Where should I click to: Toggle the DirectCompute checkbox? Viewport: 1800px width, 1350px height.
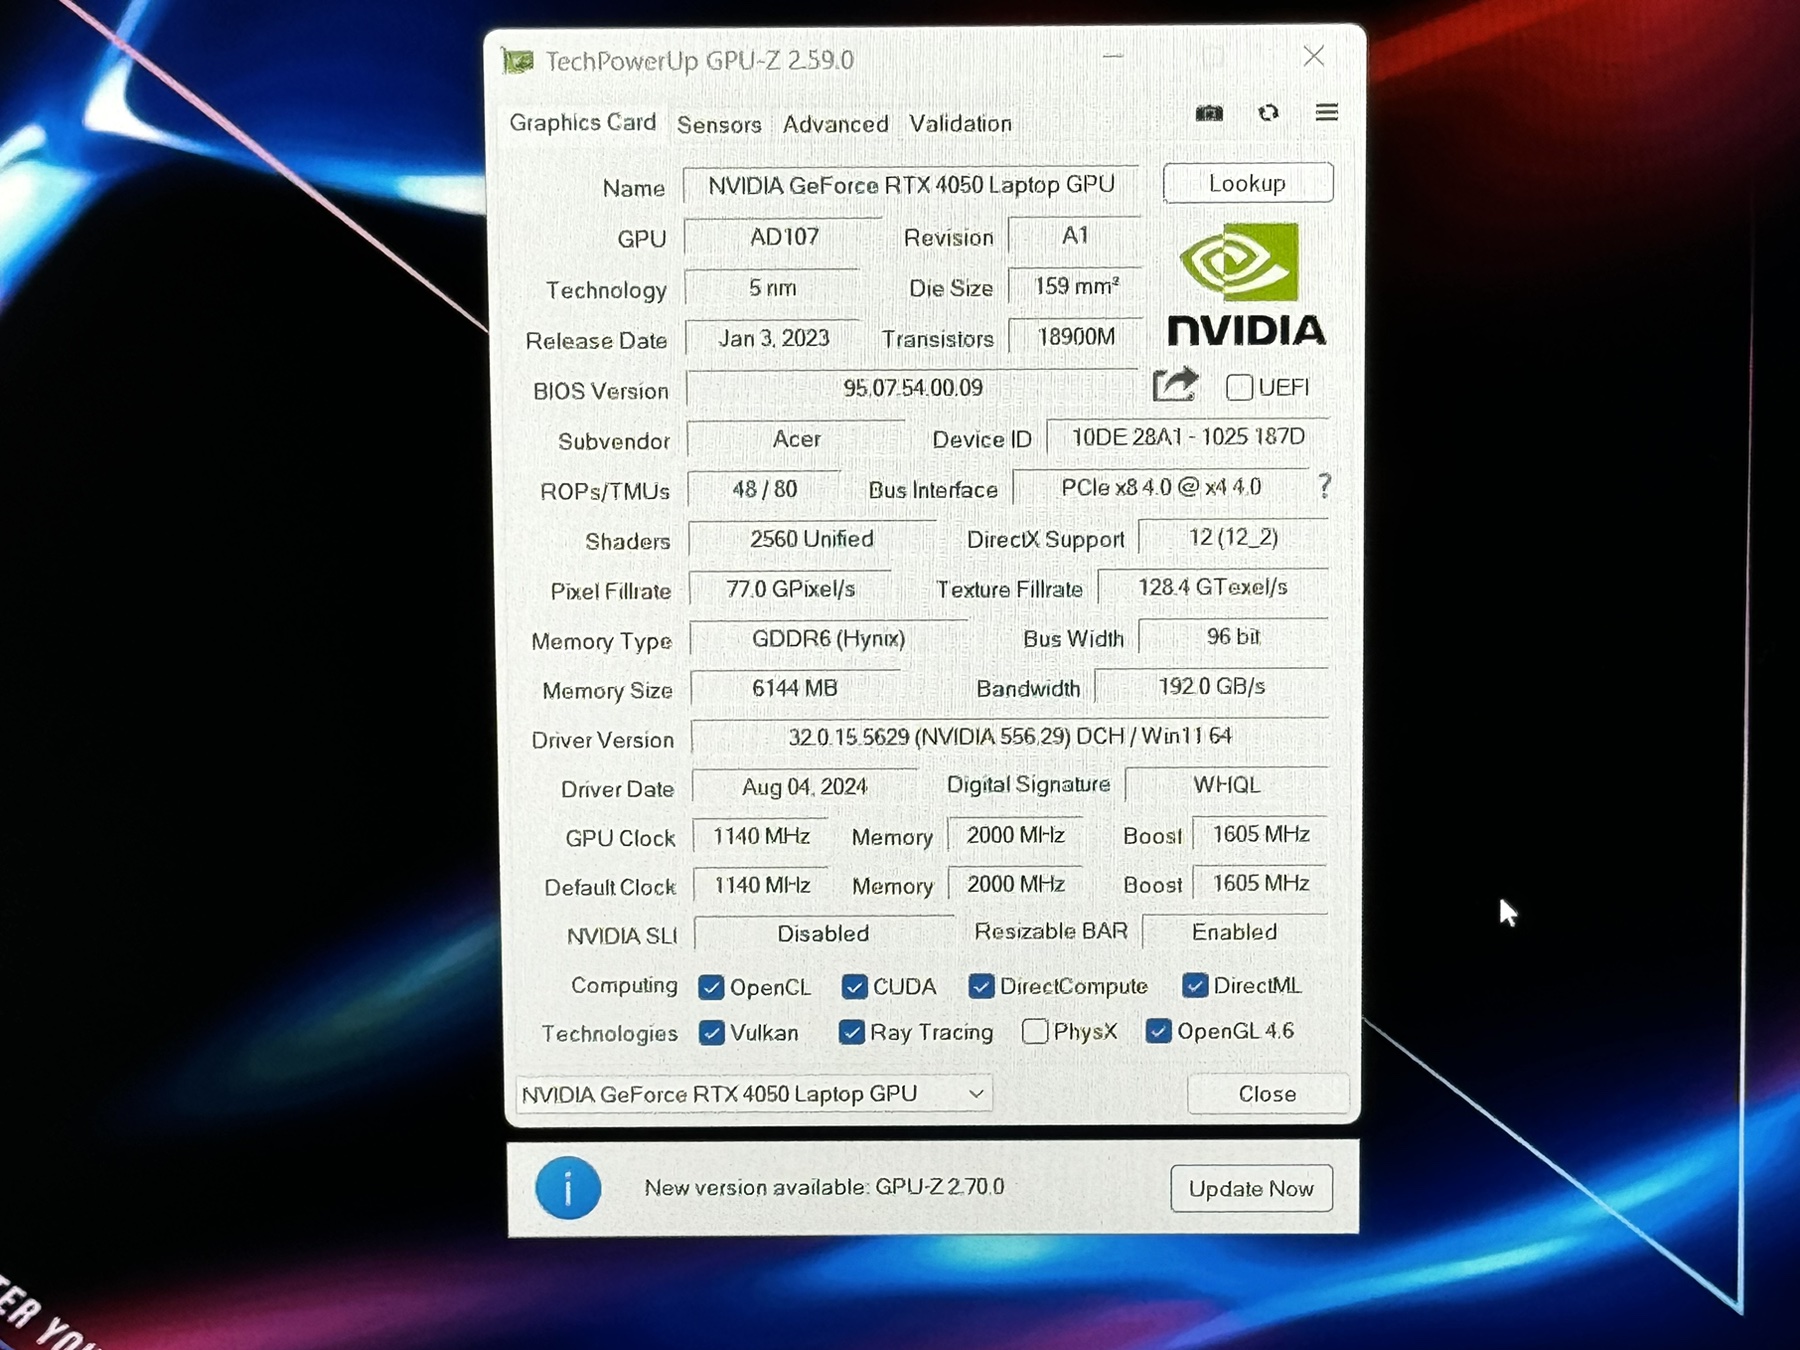[981, 986]
